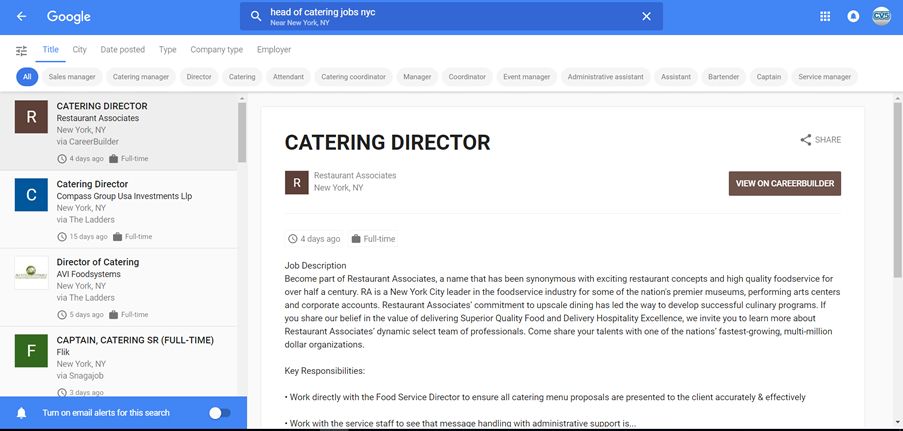Viewport: 903px width, 431px height.
Task: Open the CAPTAIN, CATERING SR listing
Action: (x=119, y=361)
